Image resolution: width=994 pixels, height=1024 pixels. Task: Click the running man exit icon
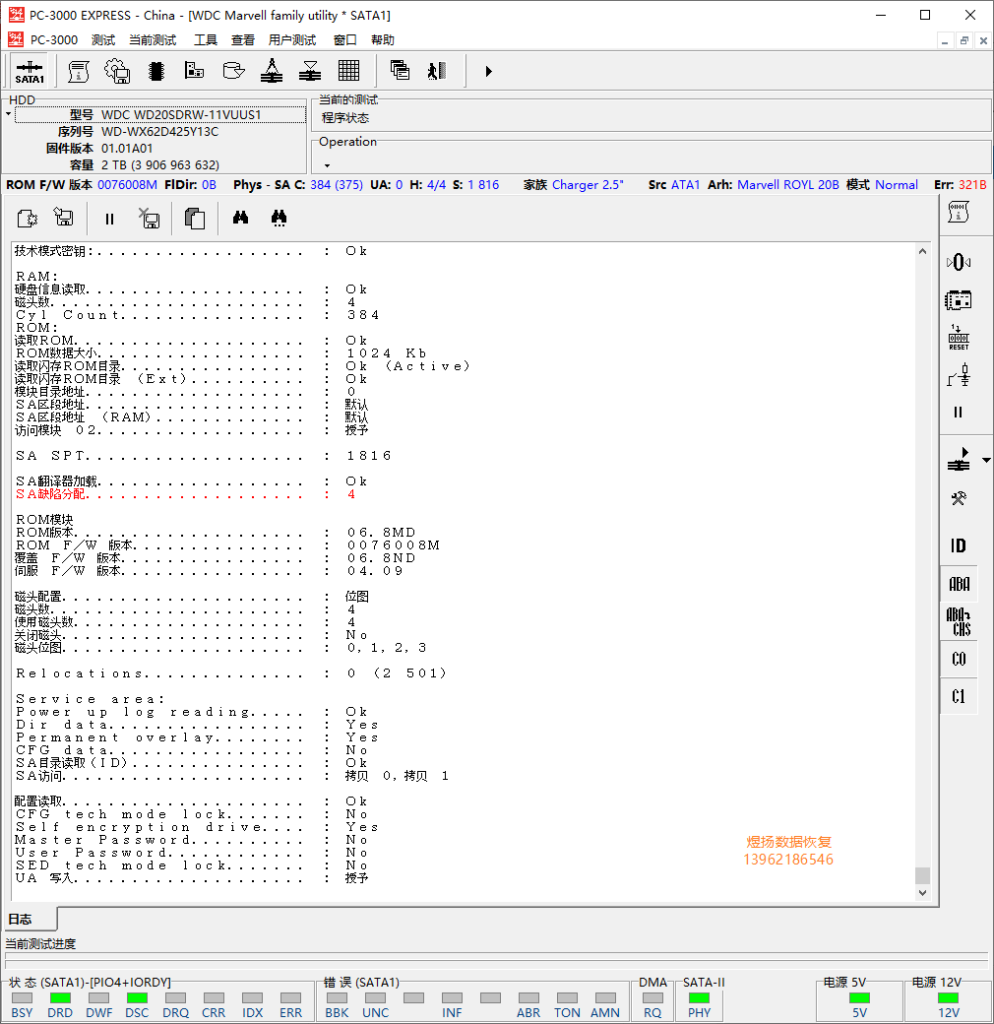coord(437,71)
